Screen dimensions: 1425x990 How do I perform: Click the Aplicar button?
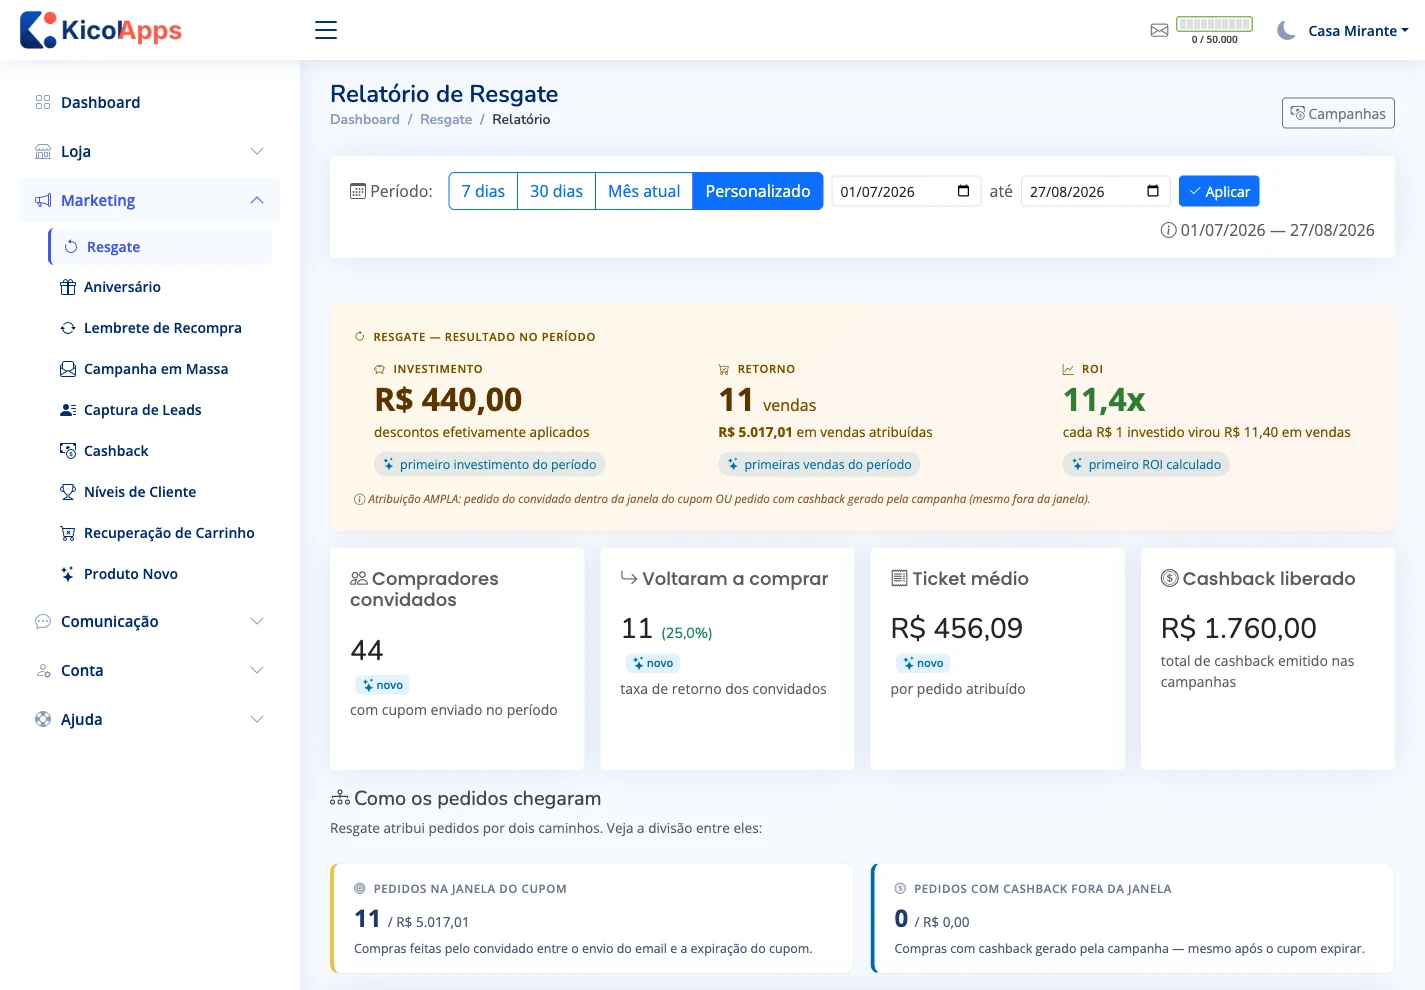point(1219,191)
